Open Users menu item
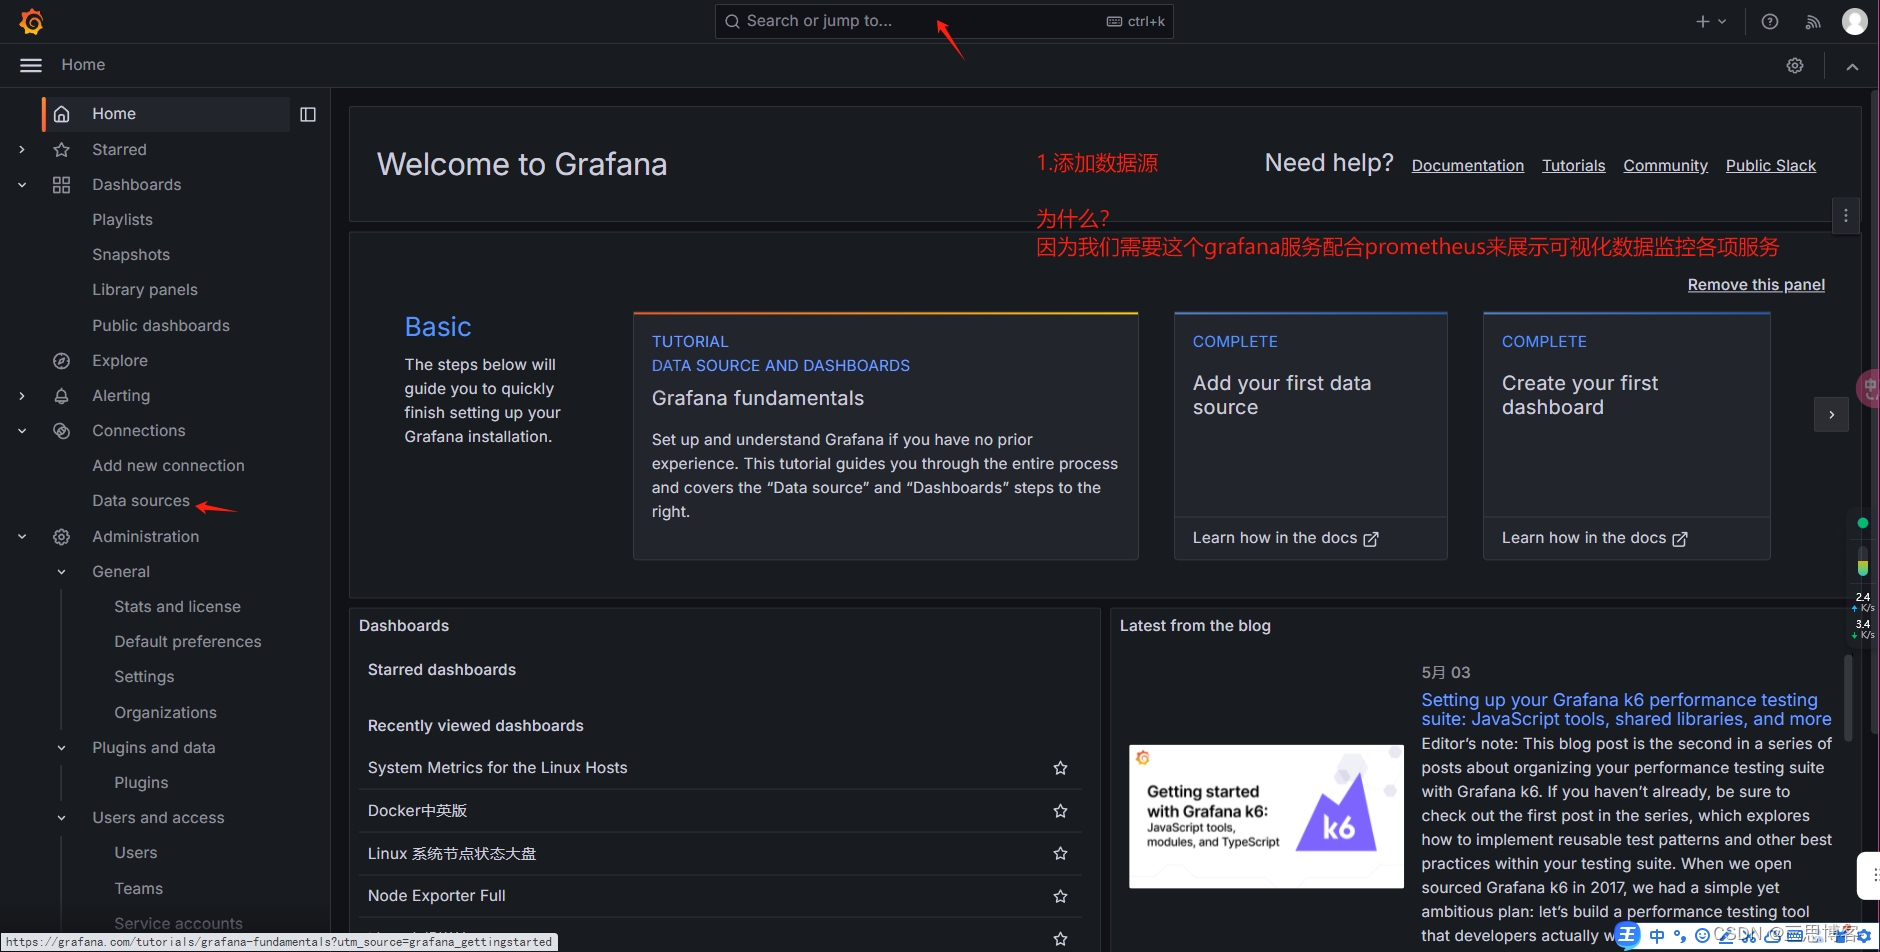The image size is (1880, 952). [136, 853]
